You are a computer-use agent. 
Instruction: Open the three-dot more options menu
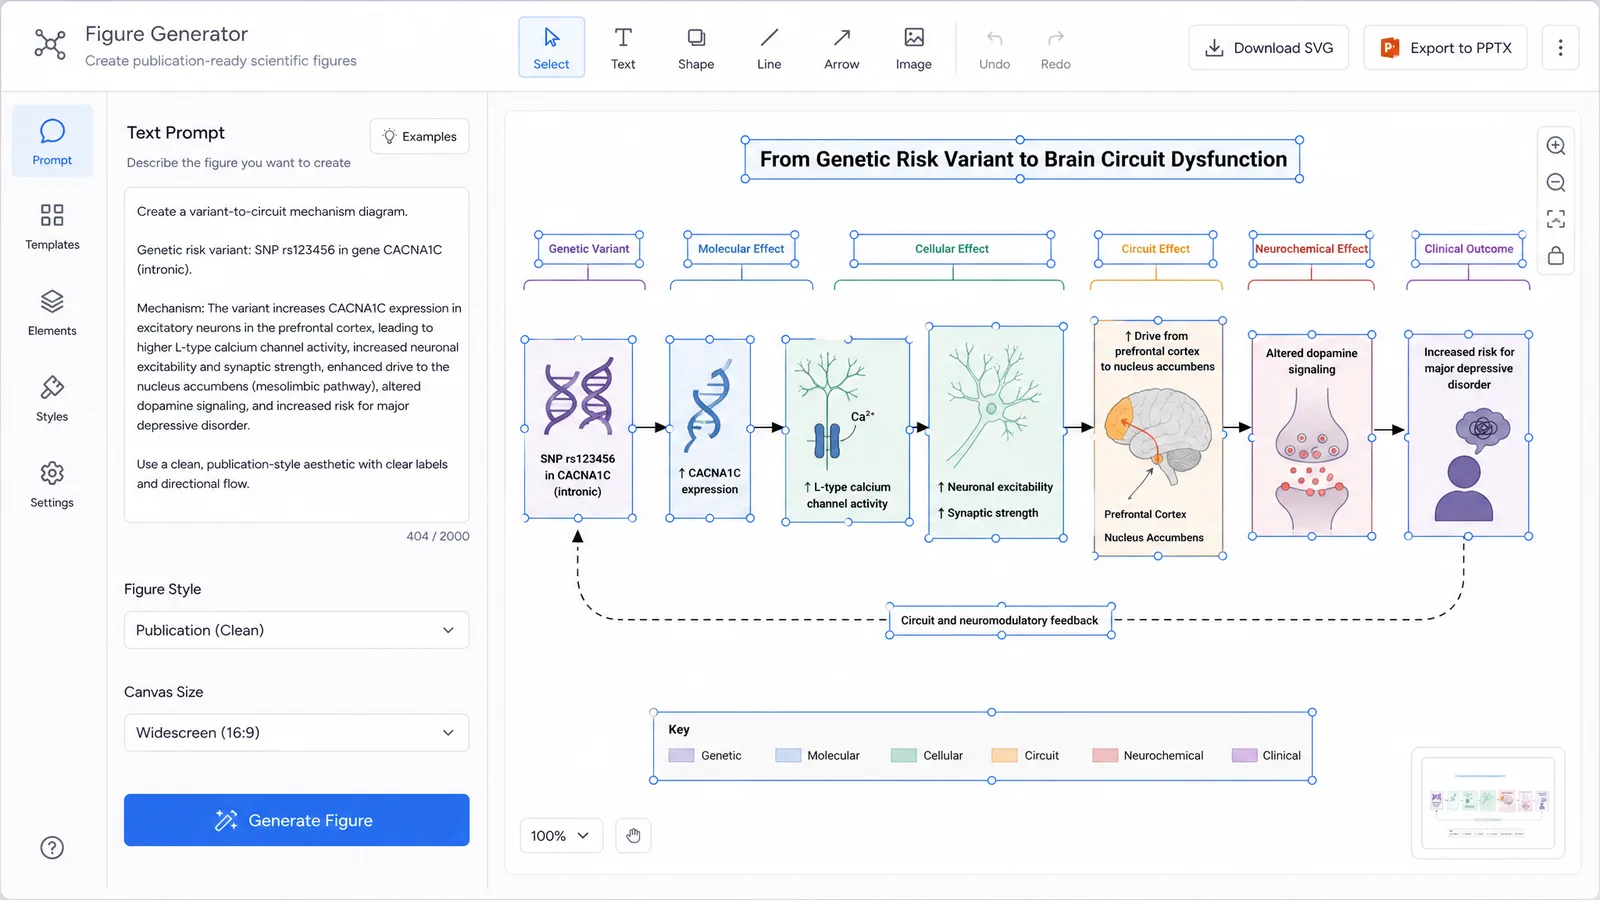tap(1560, 47)
